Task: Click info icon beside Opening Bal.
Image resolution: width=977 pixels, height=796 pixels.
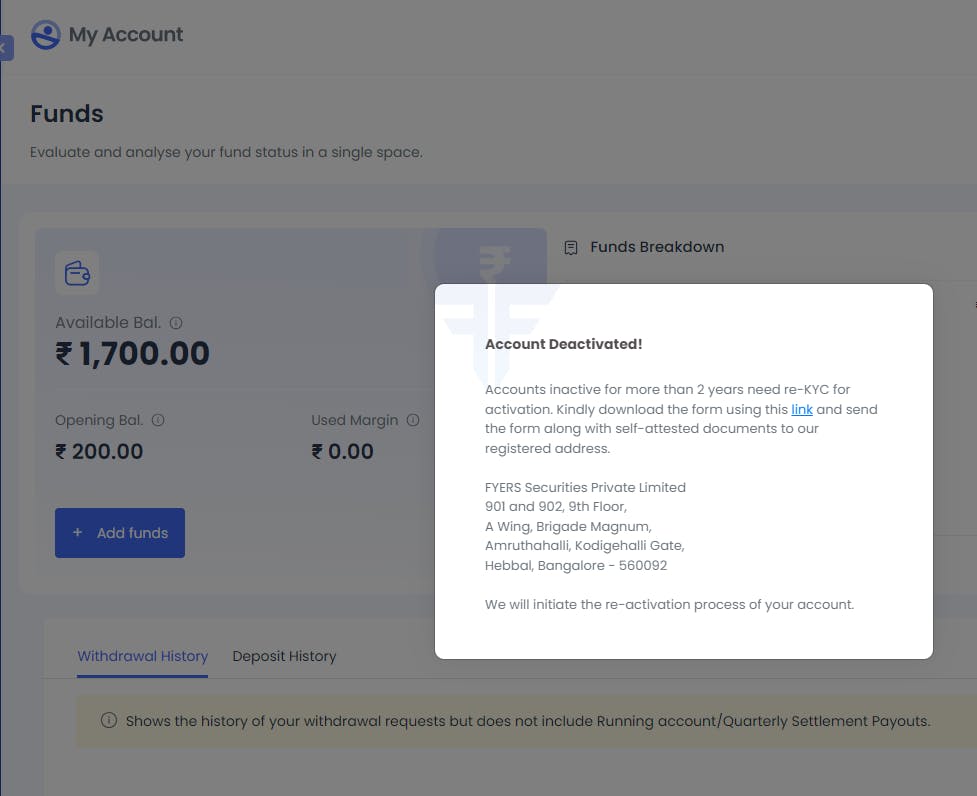Action: point(158,420)
